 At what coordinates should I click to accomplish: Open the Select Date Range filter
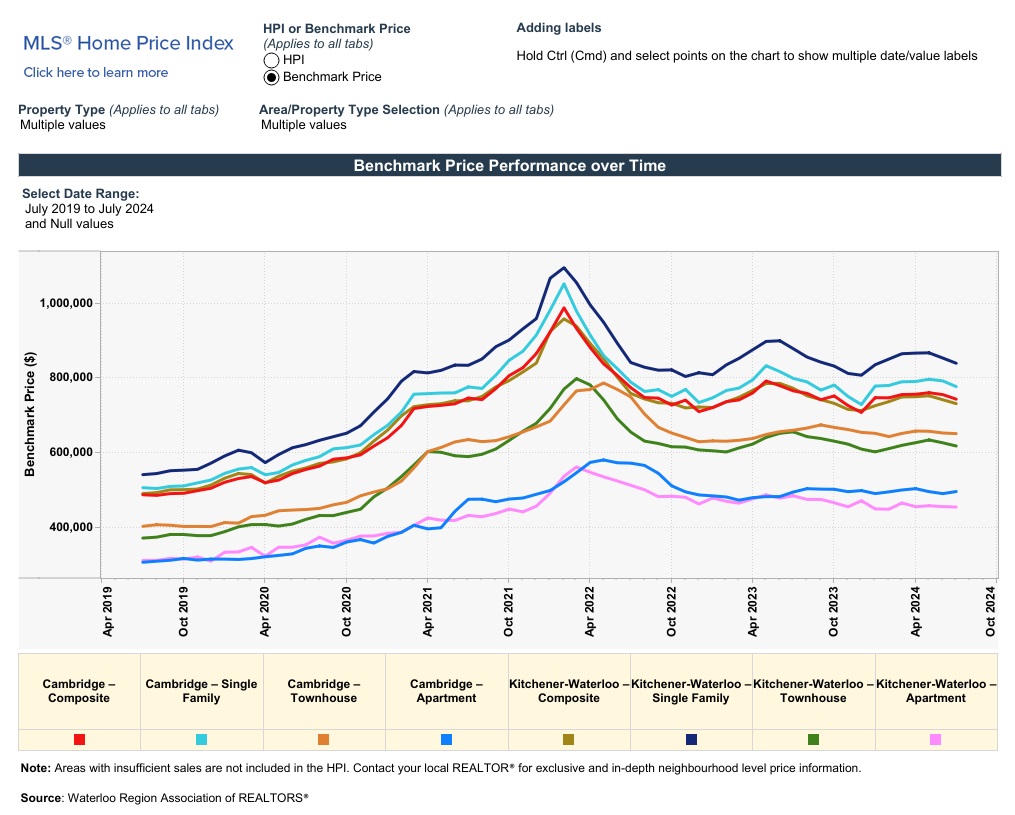(x=89, y=216)
